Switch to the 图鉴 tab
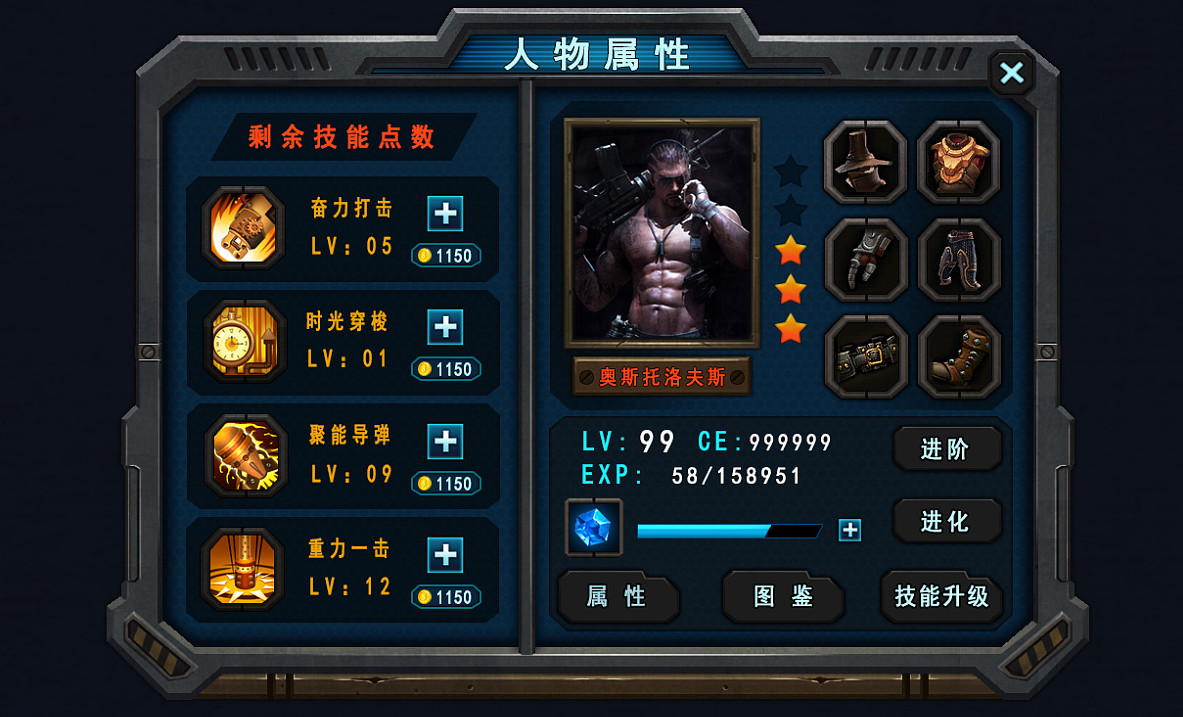 coord(782,596)
